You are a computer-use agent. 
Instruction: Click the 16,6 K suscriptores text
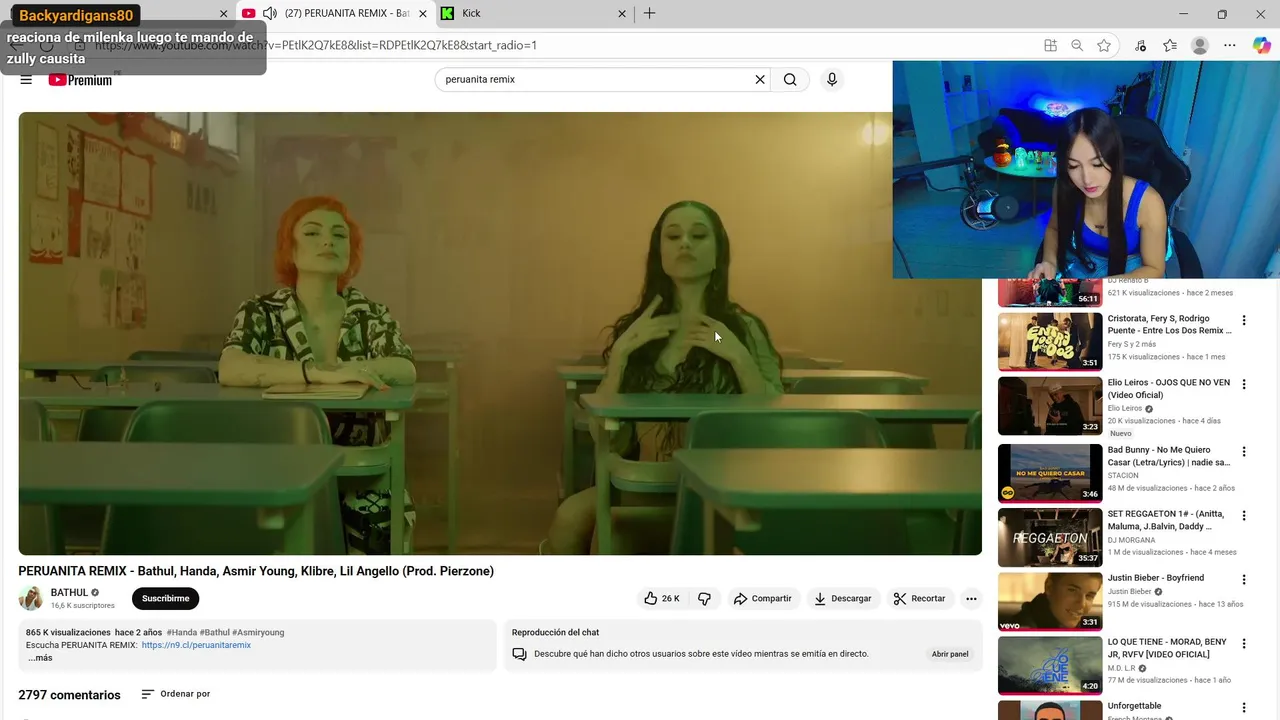point(83,606)
